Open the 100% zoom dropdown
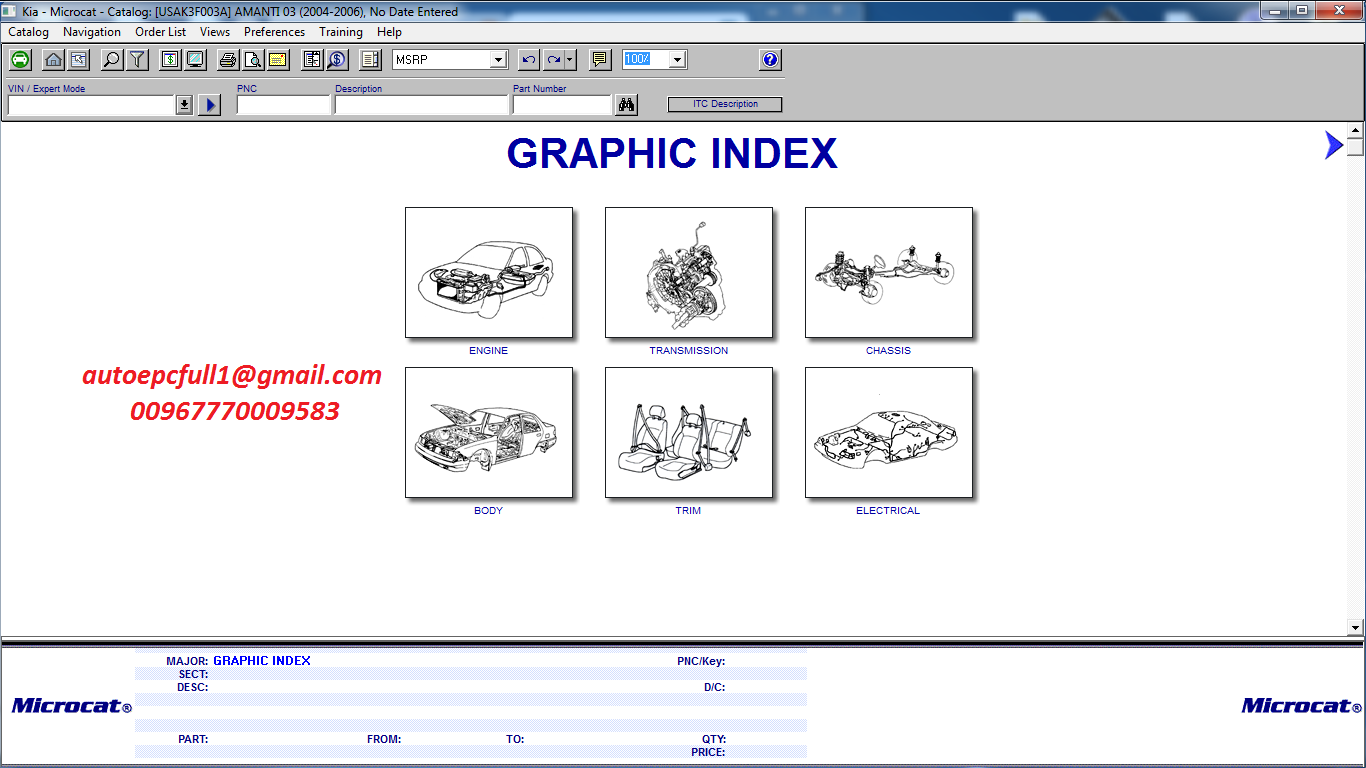1366x768 pixels. 677,60
